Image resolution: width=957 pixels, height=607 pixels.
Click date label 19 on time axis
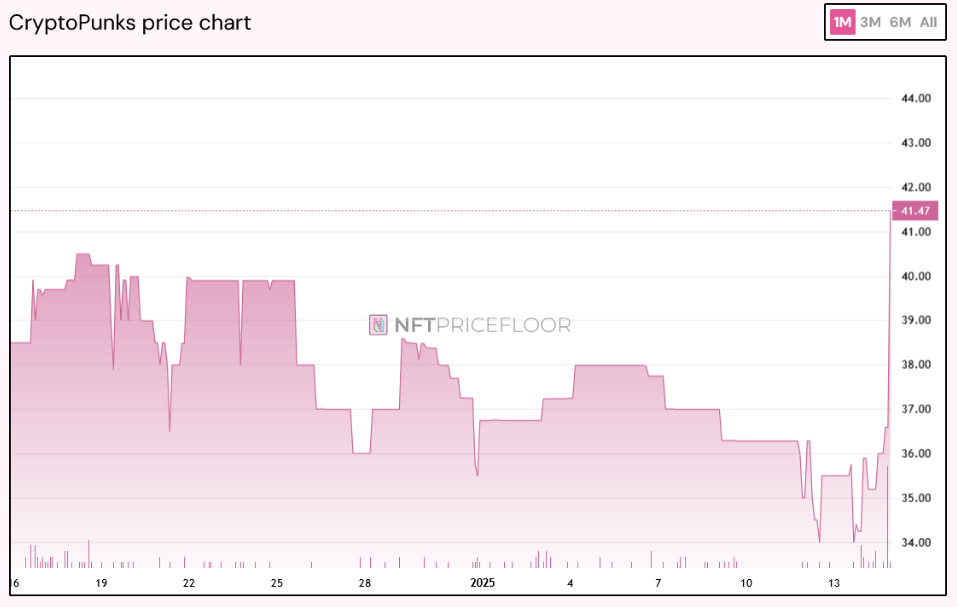point(101,582)
